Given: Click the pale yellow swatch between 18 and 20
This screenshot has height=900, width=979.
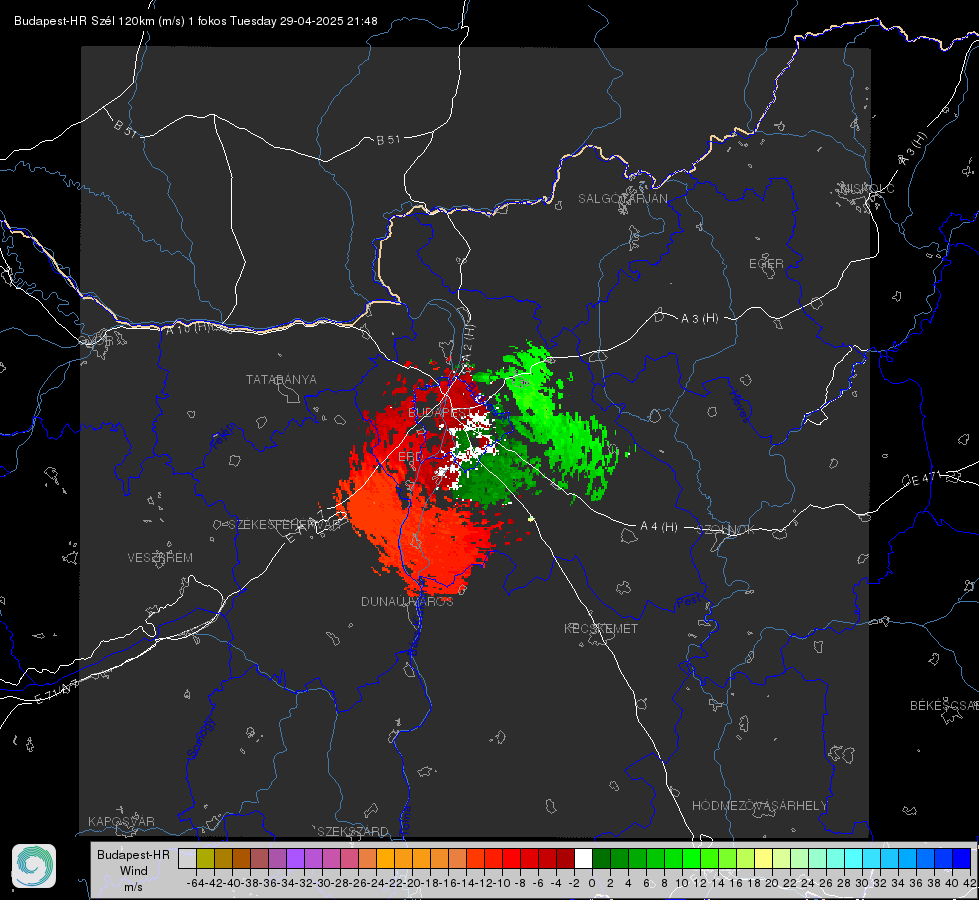Looking at the screenshot, I should [764, 859].
